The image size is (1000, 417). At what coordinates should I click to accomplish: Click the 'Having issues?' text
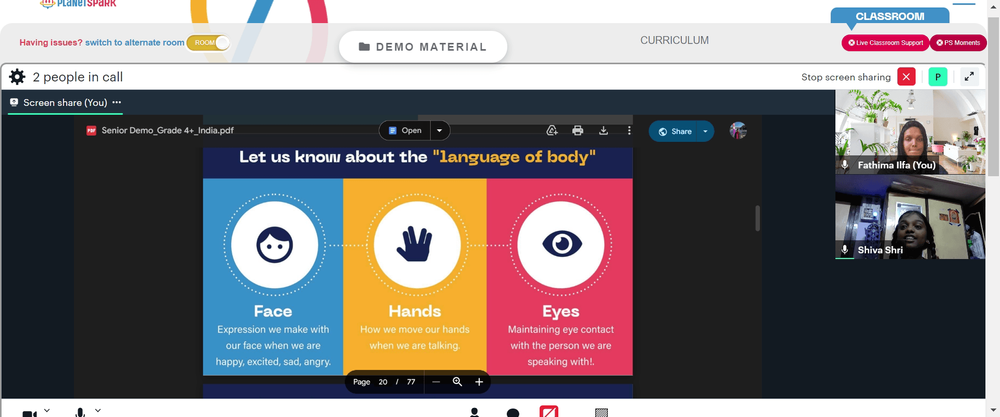[x=51, y=43]
